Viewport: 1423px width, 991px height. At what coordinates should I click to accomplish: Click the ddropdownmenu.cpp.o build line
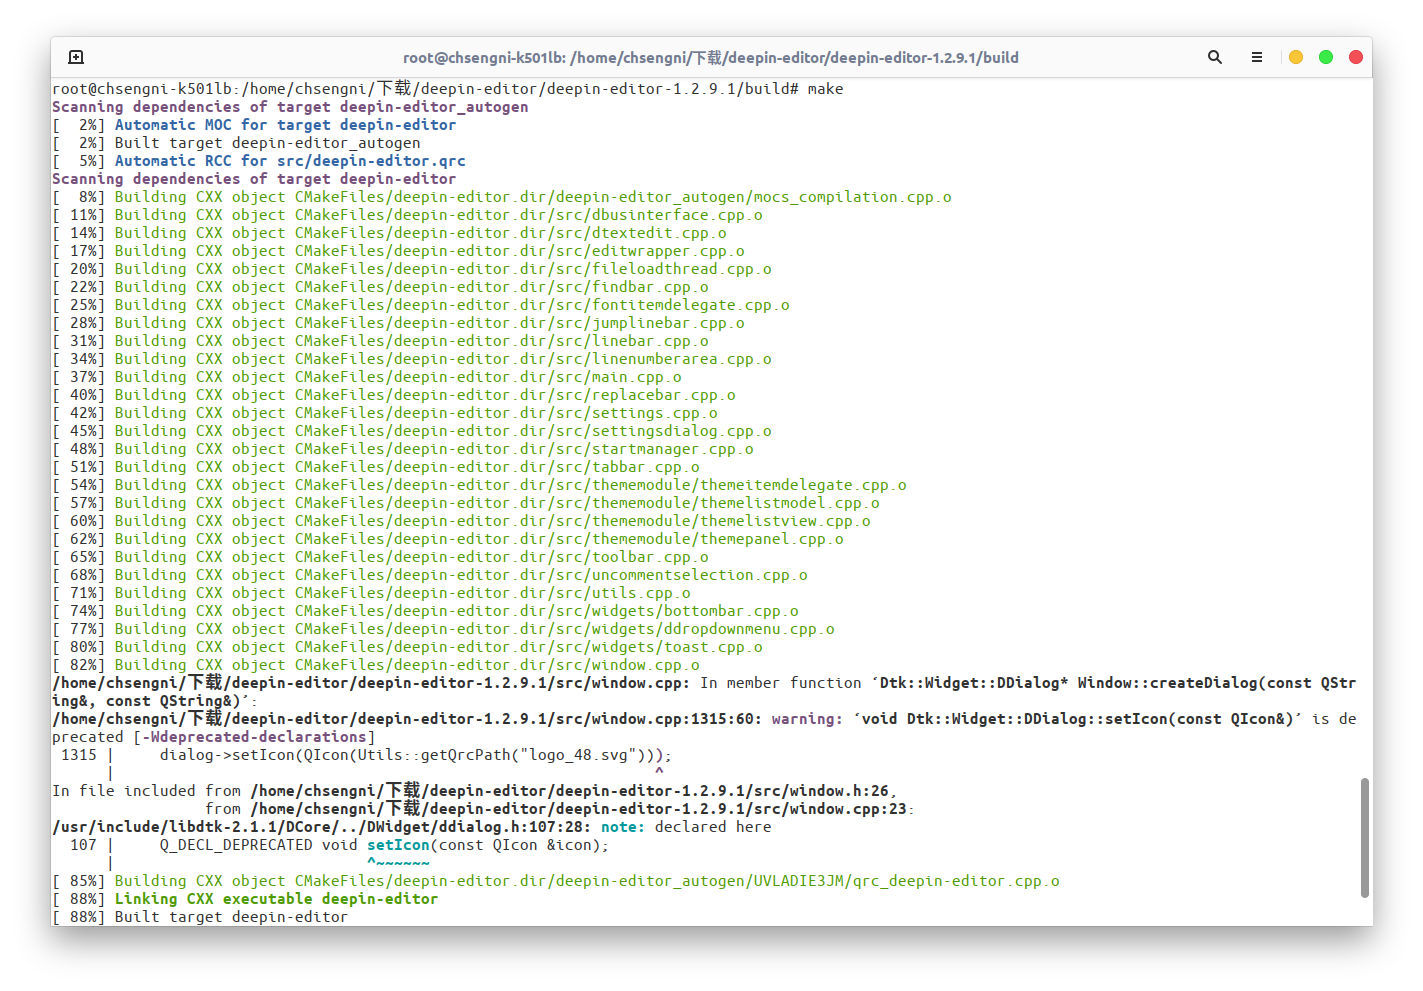click(443, 629)
